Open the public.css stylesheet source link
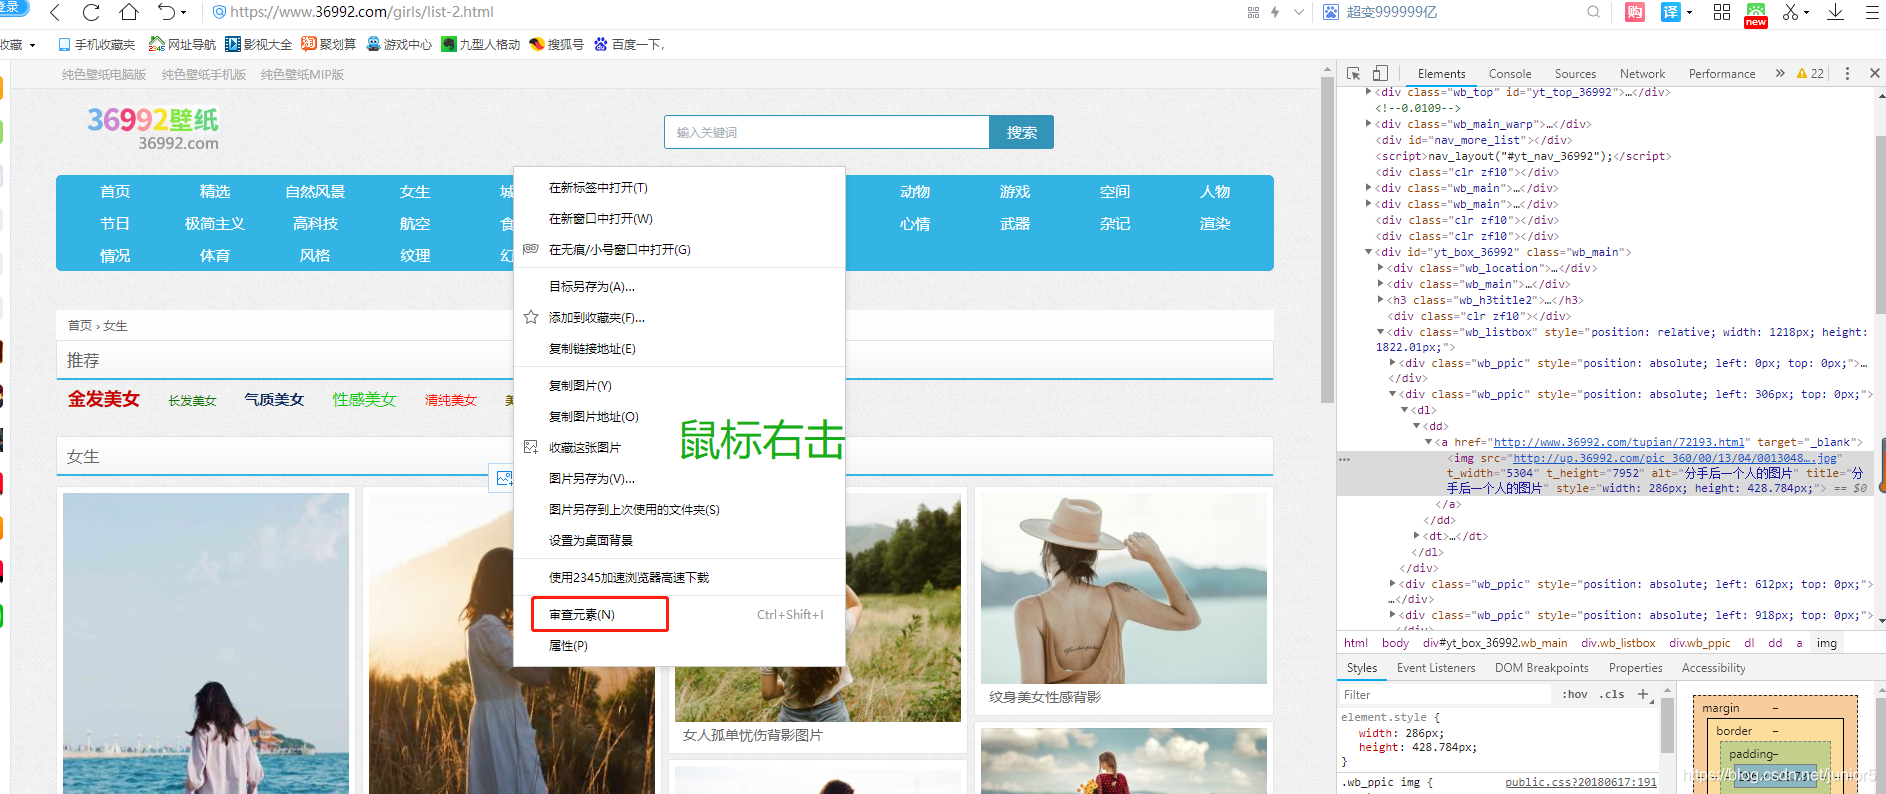Image resolution: width=1886 pixels, height=794 pixels. pos(1580,782)
